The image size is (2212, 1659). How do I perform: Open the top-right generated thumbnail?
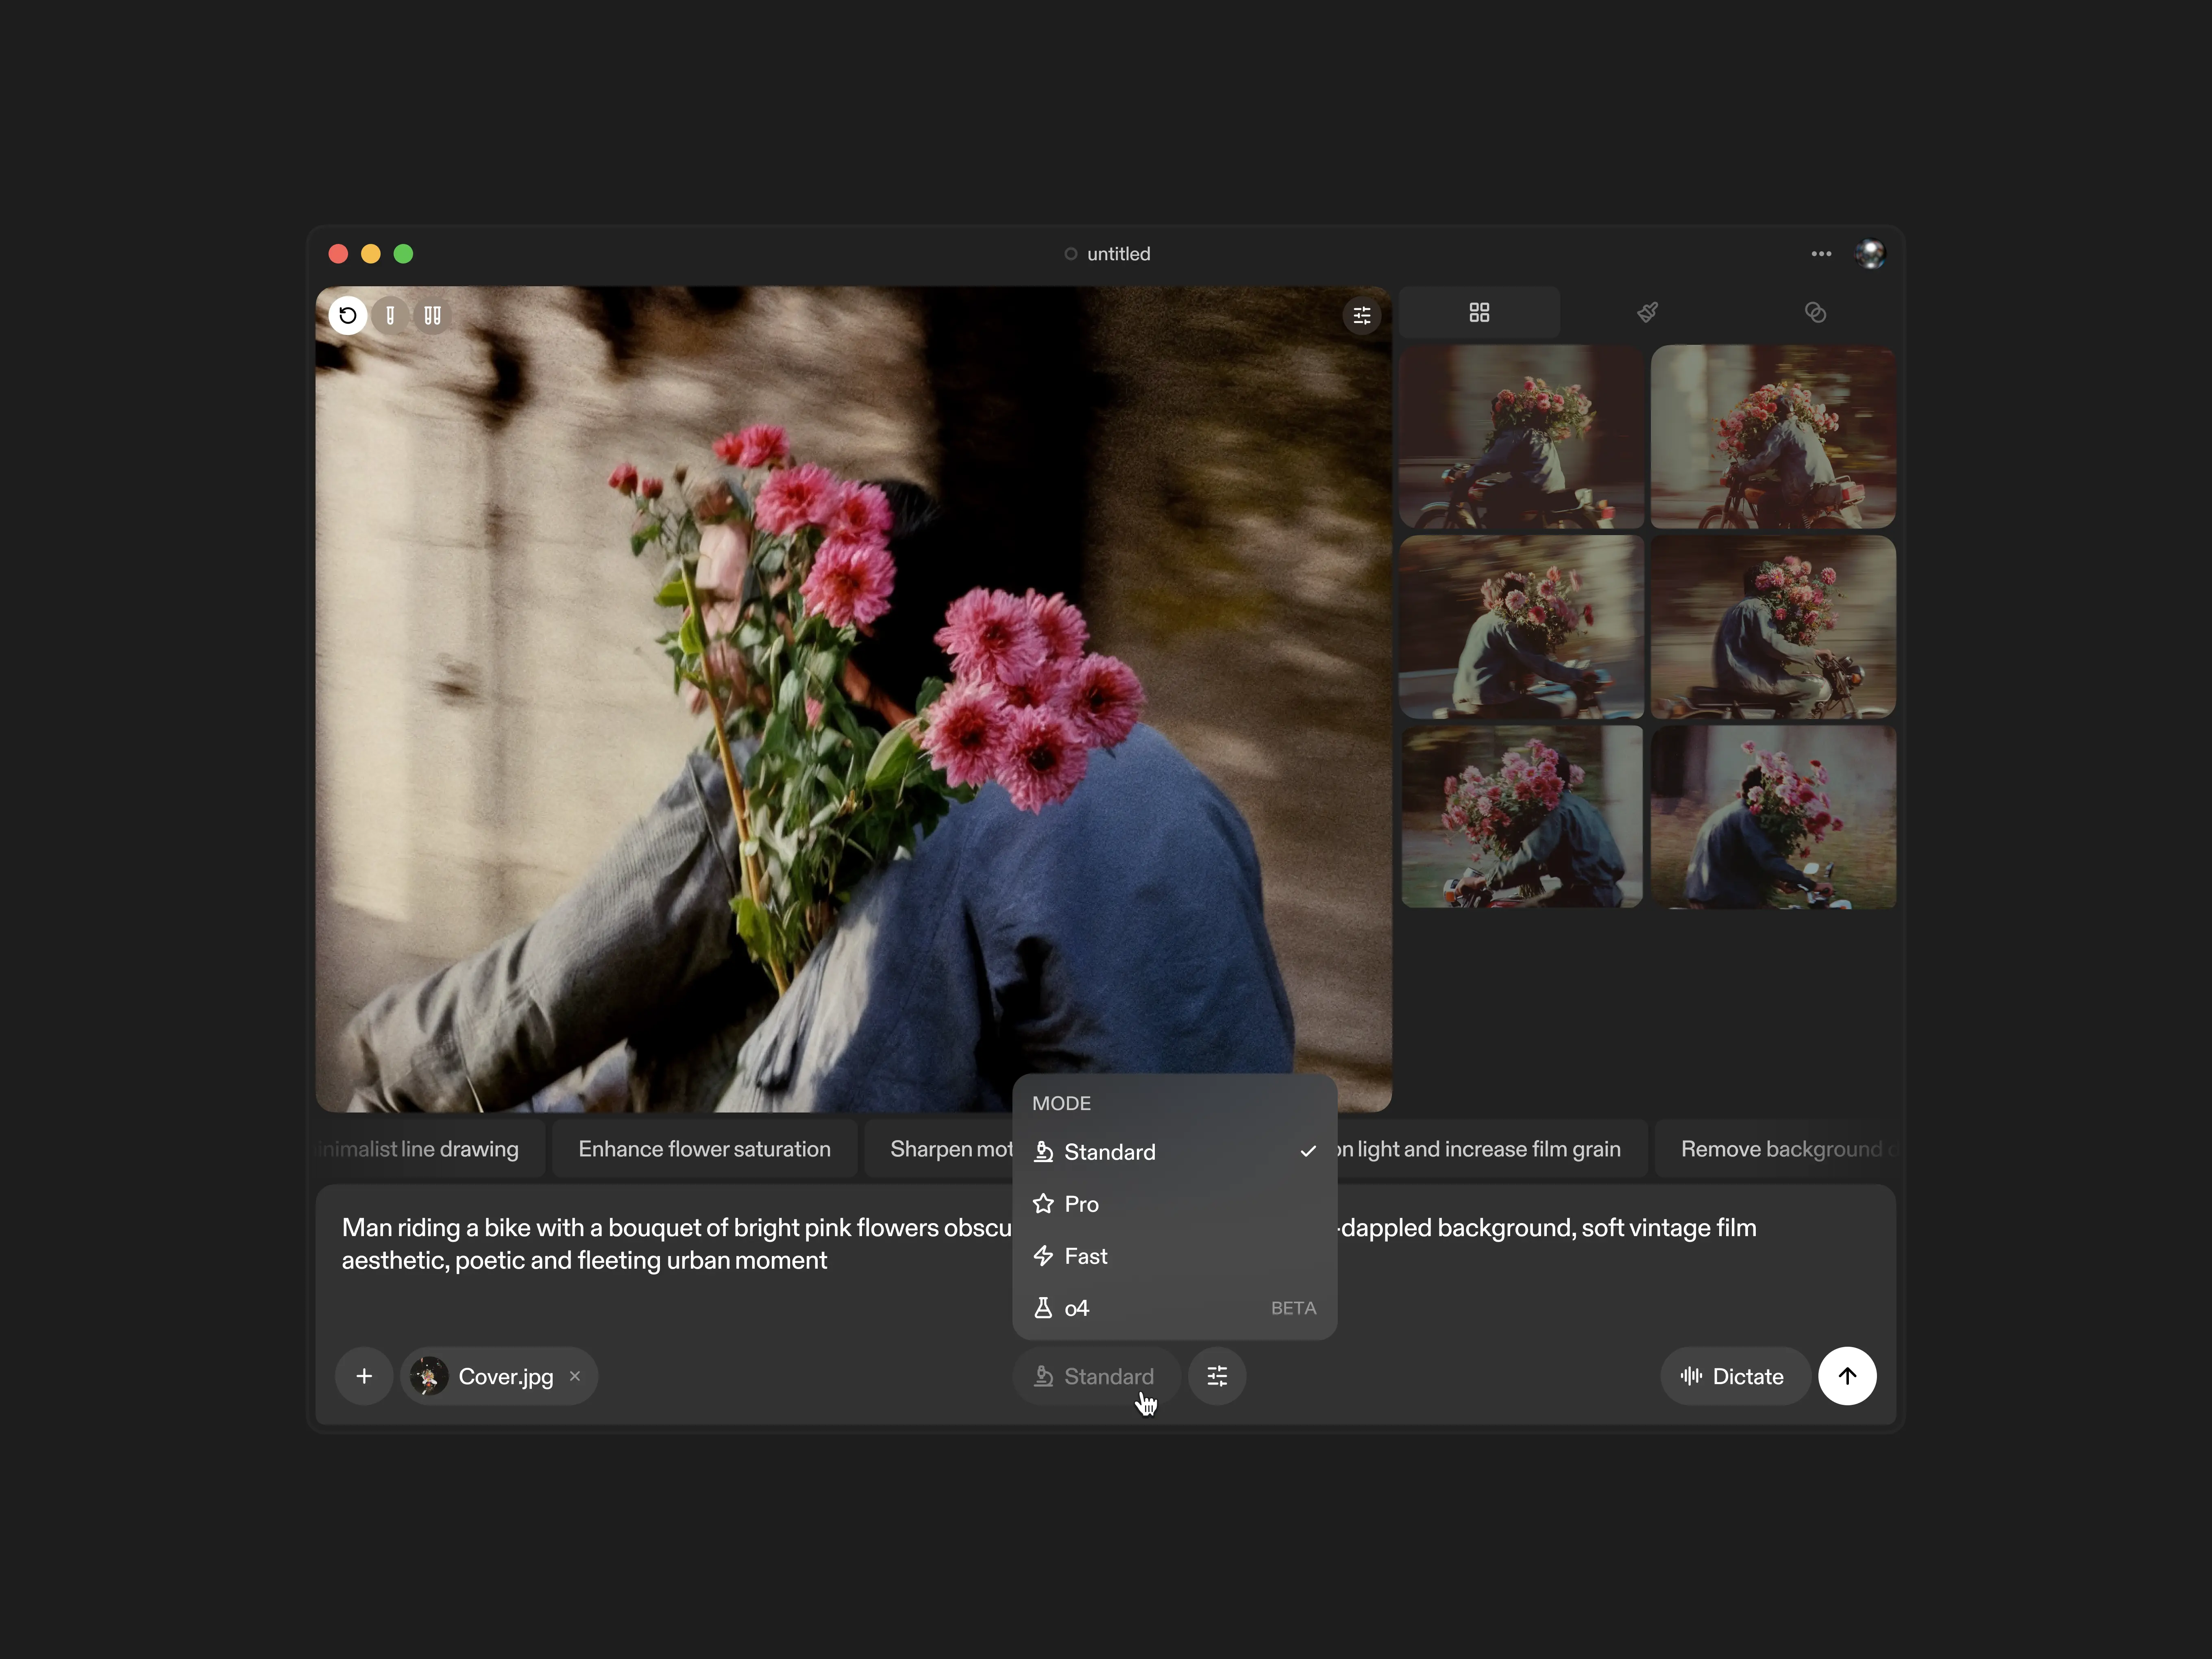(1772, 437)
